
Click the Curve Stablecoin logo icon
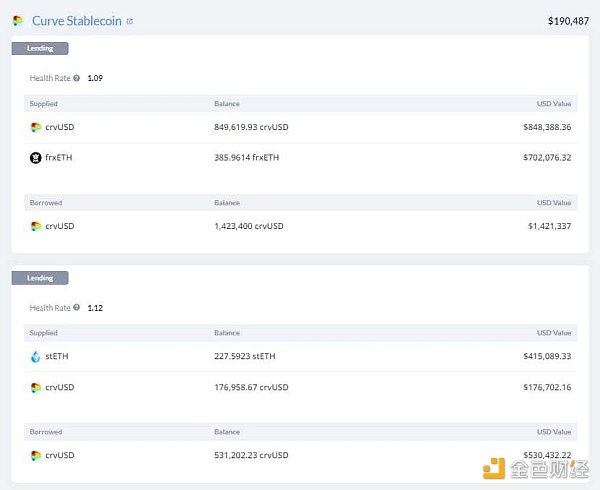tap(18, 20)
